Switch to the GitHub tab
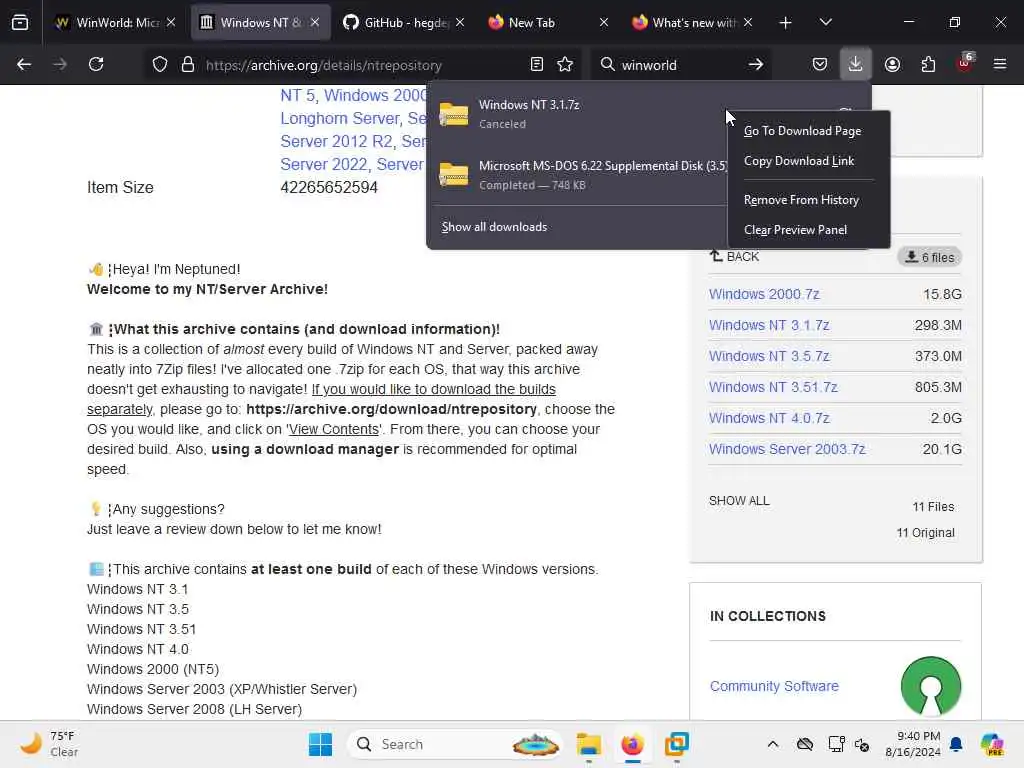The width and height of the screenshot is (1024, 768). point(404,22)
